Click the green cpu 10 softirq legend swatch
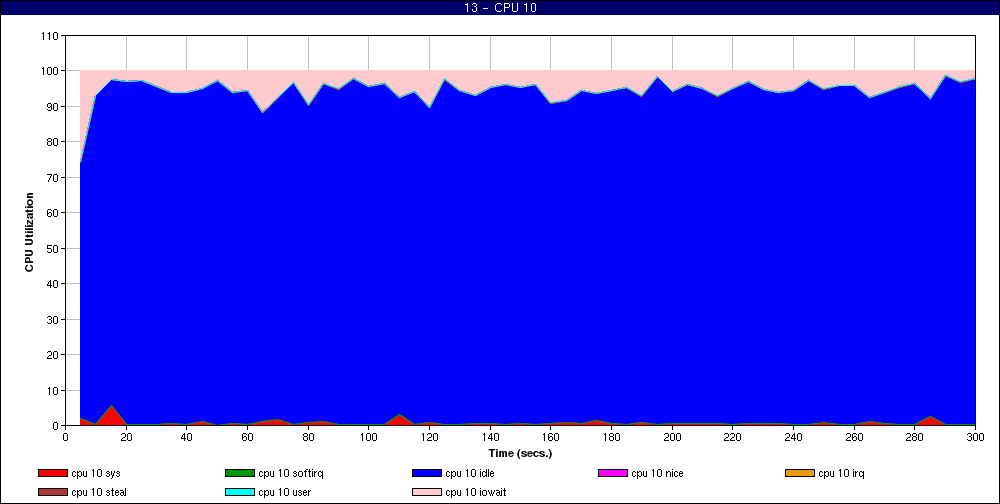 240,473
